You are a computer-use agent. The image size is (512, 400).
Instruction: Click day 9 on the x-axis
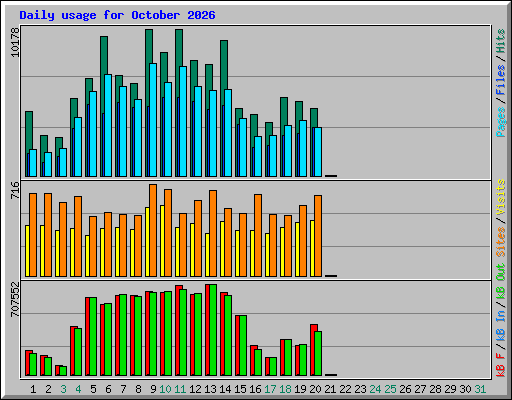pyautogui.click(x=153, y=389)
